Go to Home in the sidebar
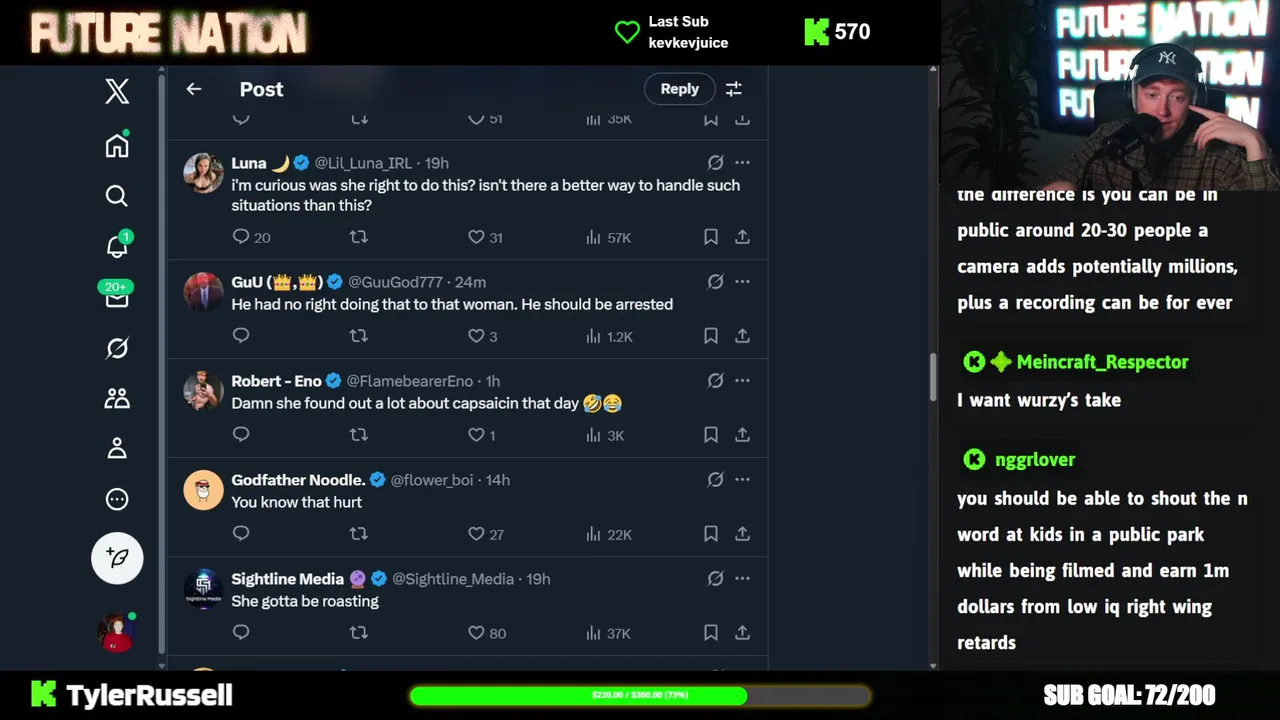The height and width of the screenshot is (720, 1280). pyautogui.click(x=117, y=145)
